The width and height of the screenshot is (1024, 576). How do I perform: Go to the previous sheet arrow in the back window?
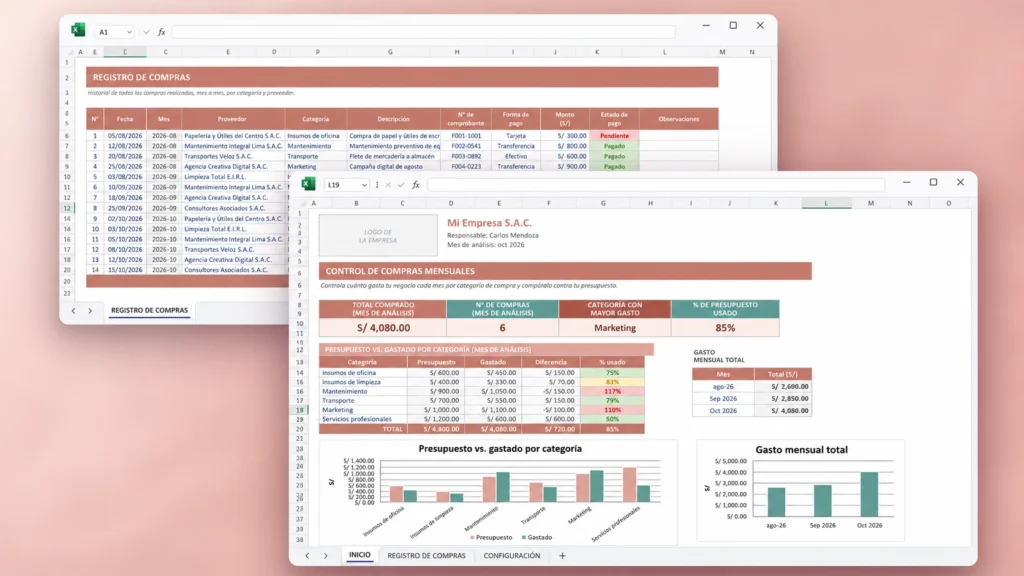73,311
